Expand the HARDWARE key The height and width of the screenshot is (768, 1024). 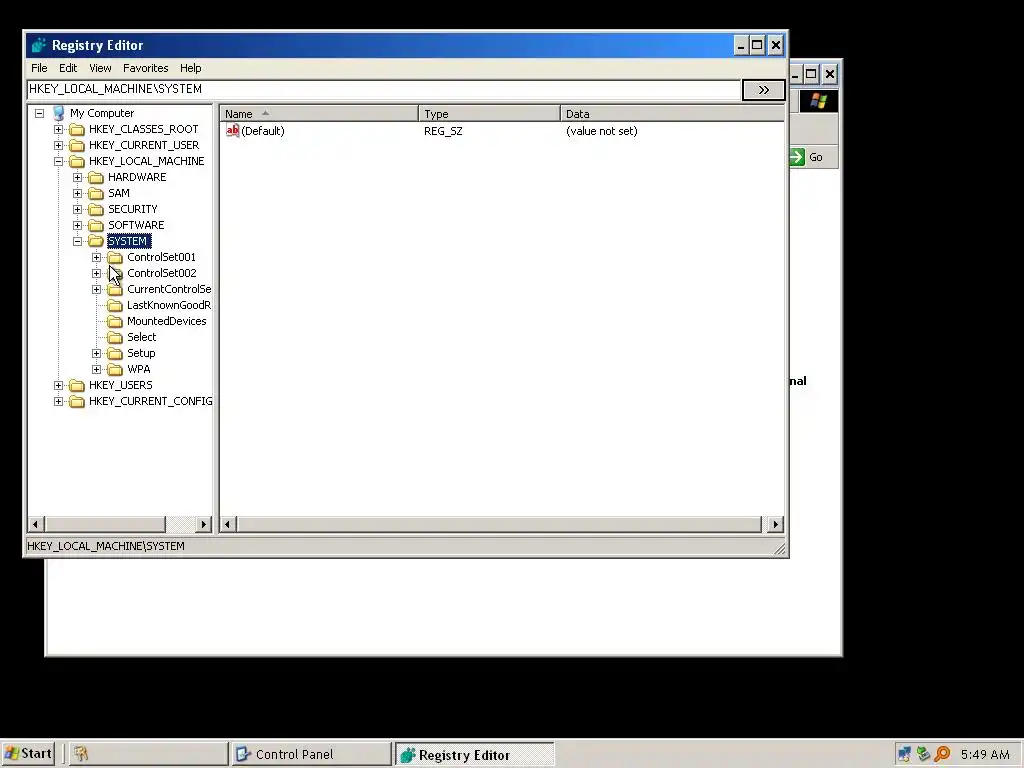(x=78, y=177)
